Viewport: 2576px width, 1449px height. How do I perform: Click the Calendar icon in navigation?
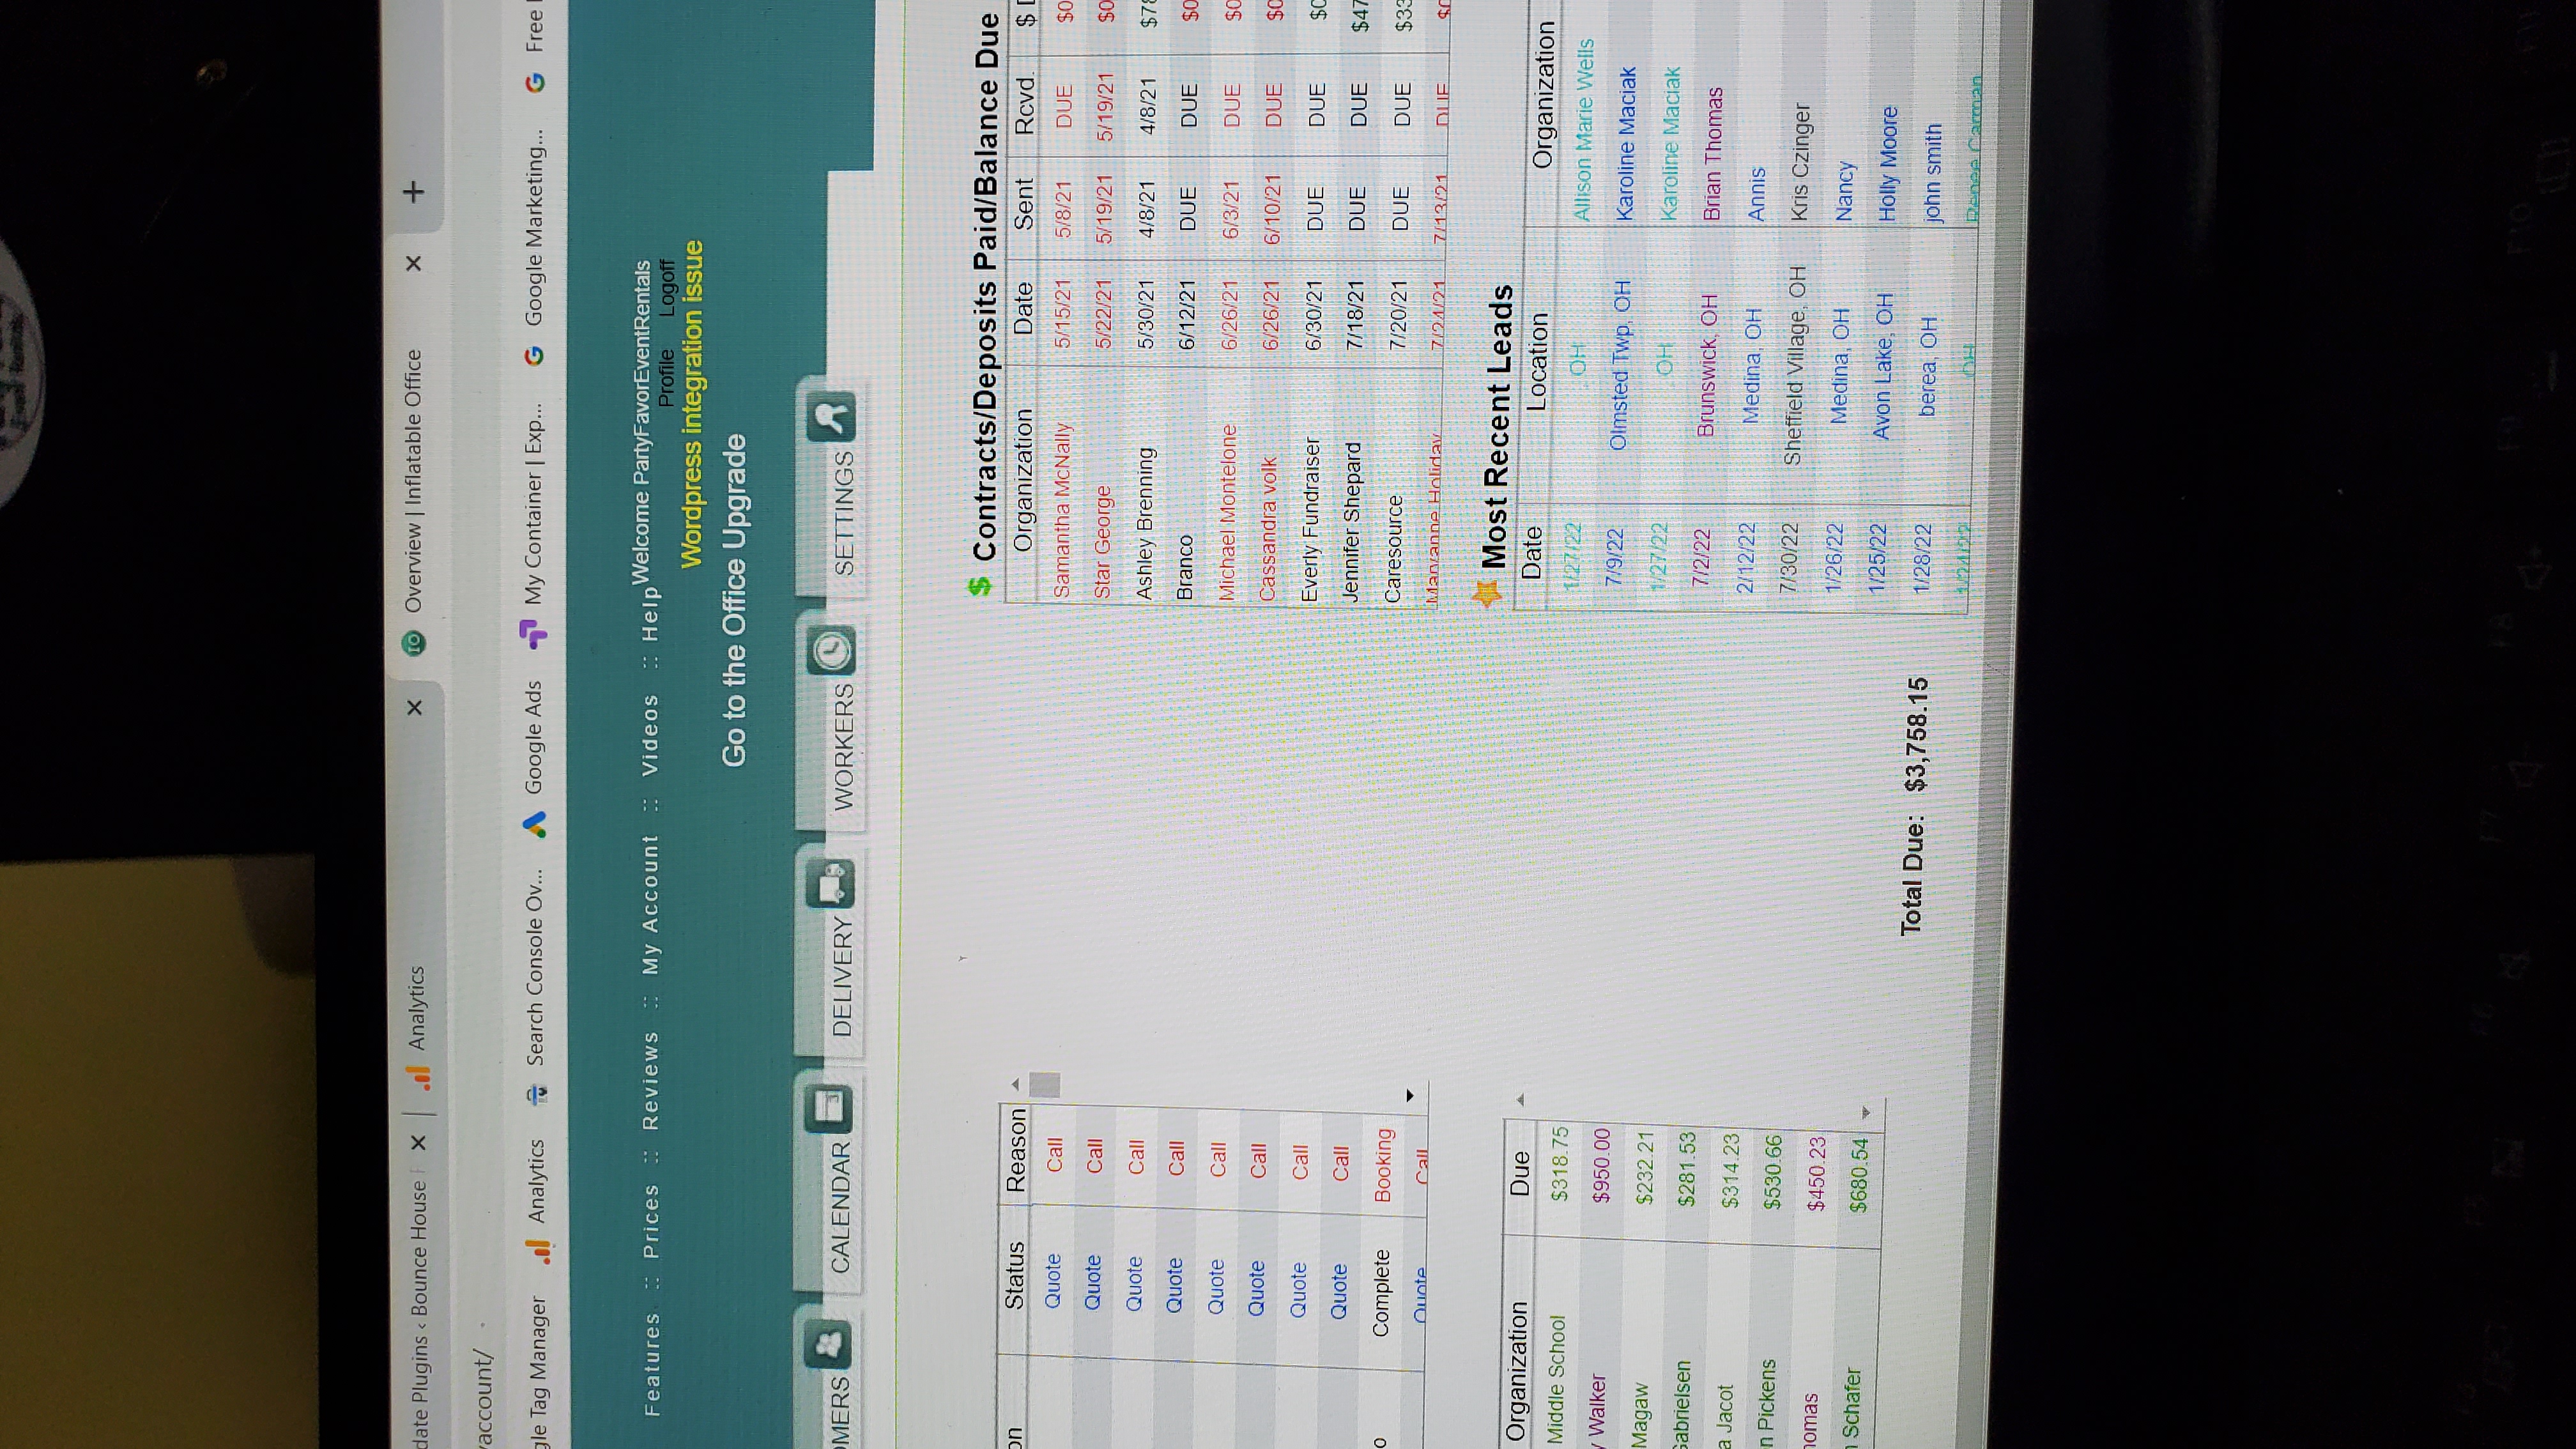coord(828,1109)
